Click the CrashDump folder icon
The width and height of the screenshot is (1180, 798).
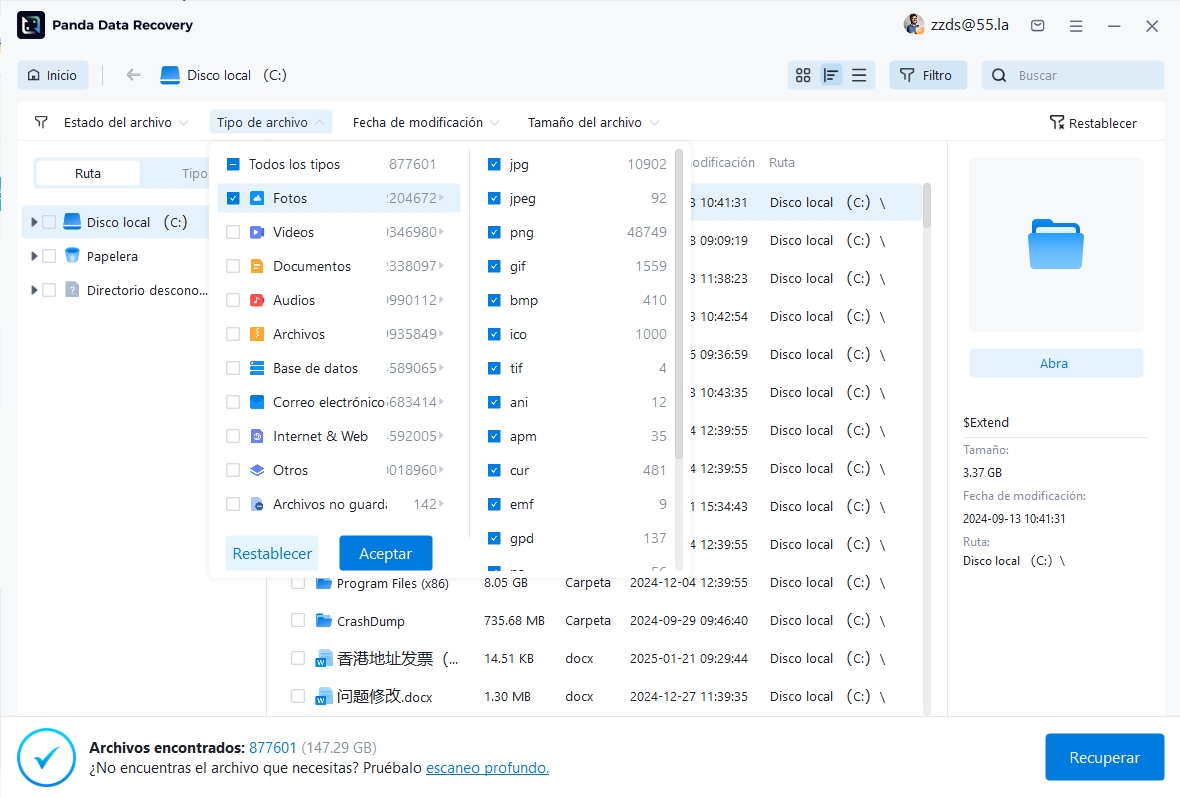coord(324,620)
